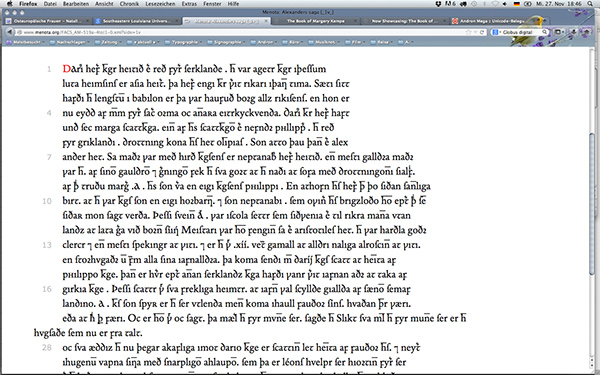Open the Fenster menu
Viewport: 600px width, 375px height.
[212, 4]
